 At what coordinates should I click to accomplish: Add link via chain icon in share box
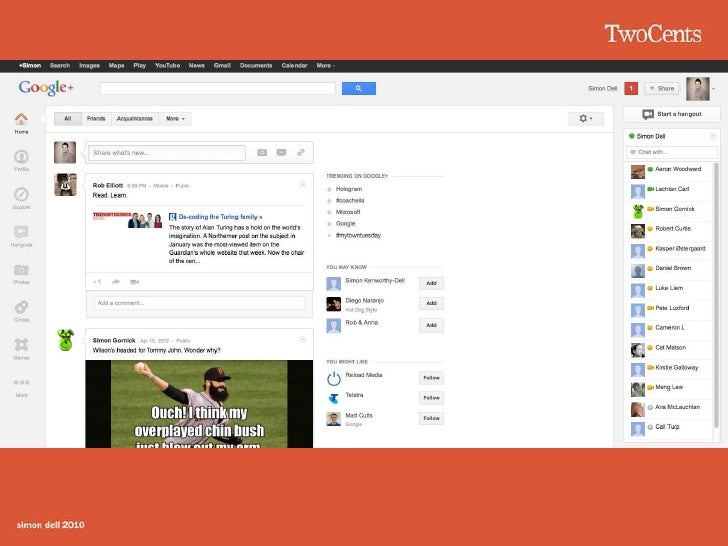point(301,152)
